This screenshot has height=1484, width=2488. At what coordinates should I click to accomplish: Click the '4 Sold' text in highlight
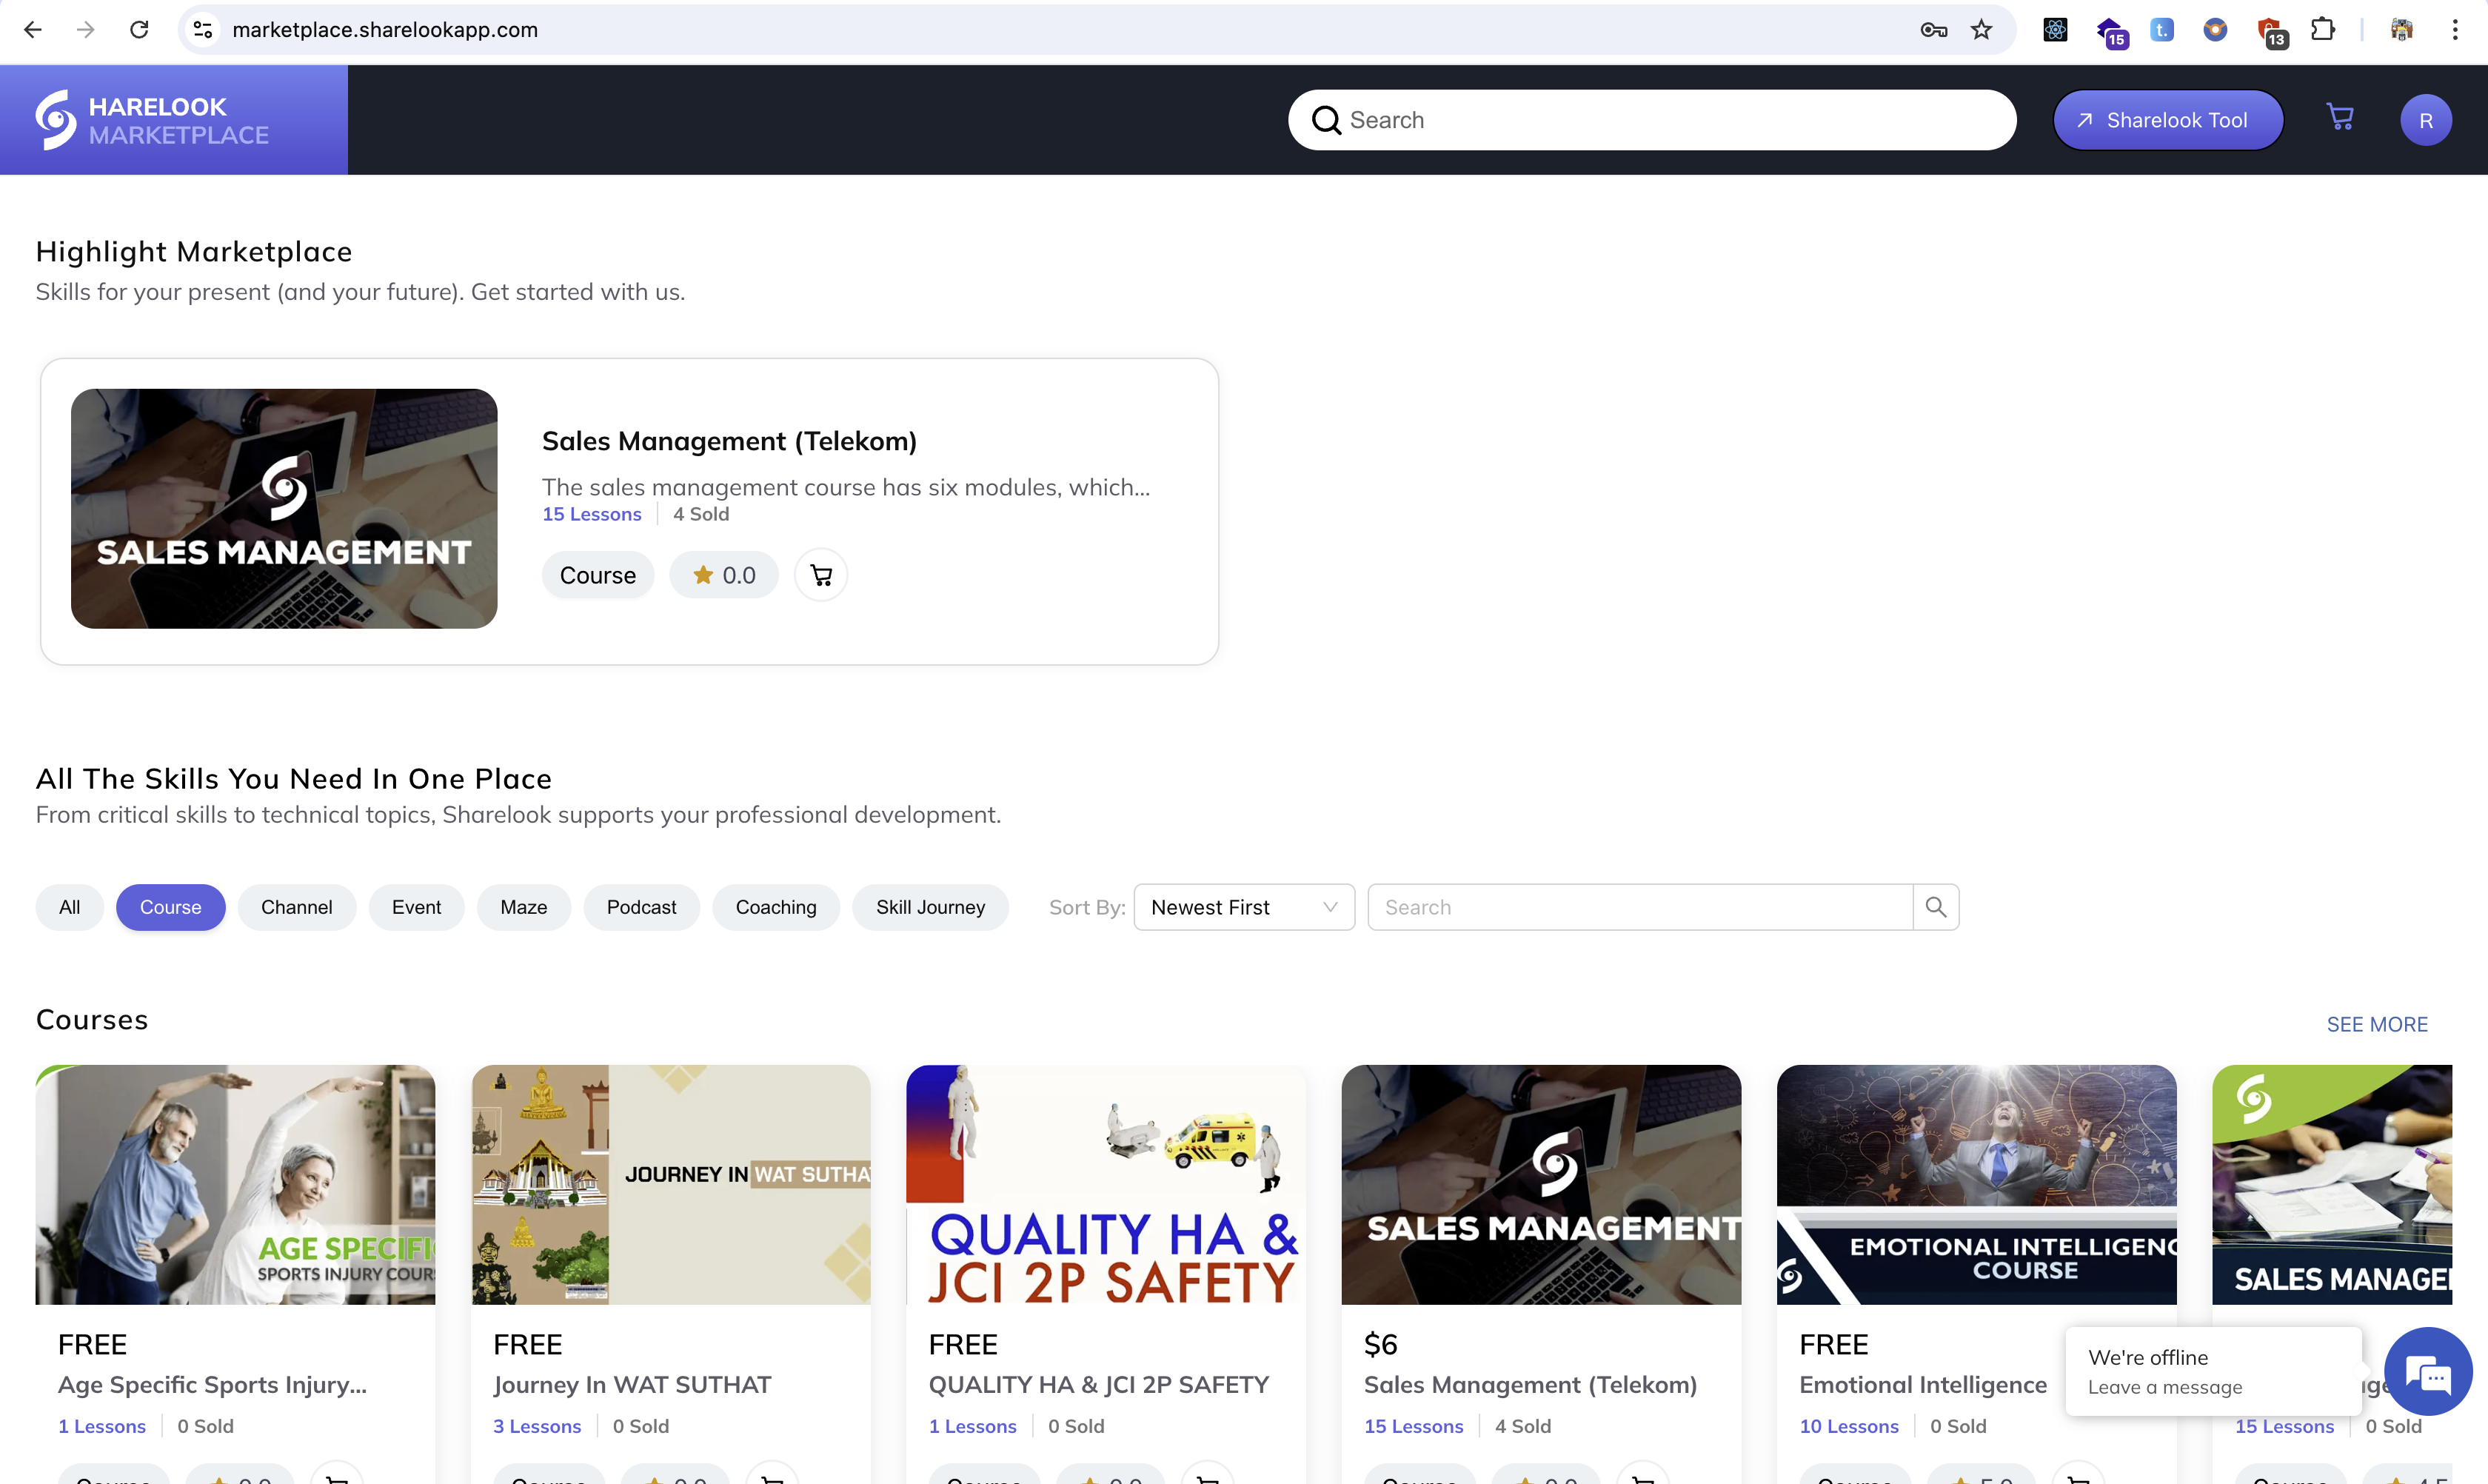pyautogui.click(x=700, y=514)
